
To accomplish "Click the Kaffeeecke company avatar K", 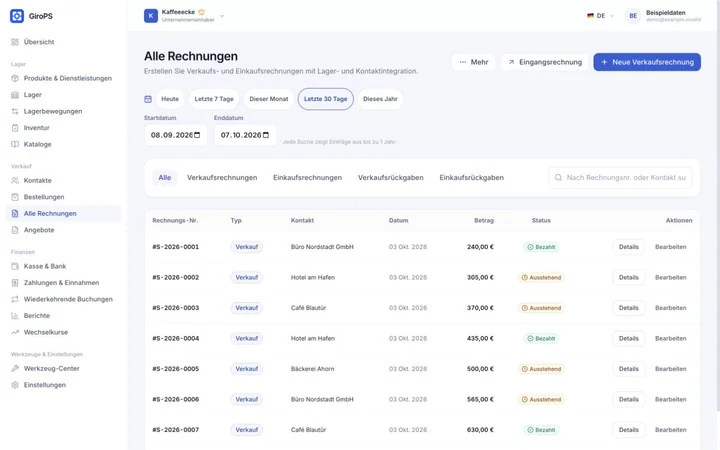I will coord(151,16).
